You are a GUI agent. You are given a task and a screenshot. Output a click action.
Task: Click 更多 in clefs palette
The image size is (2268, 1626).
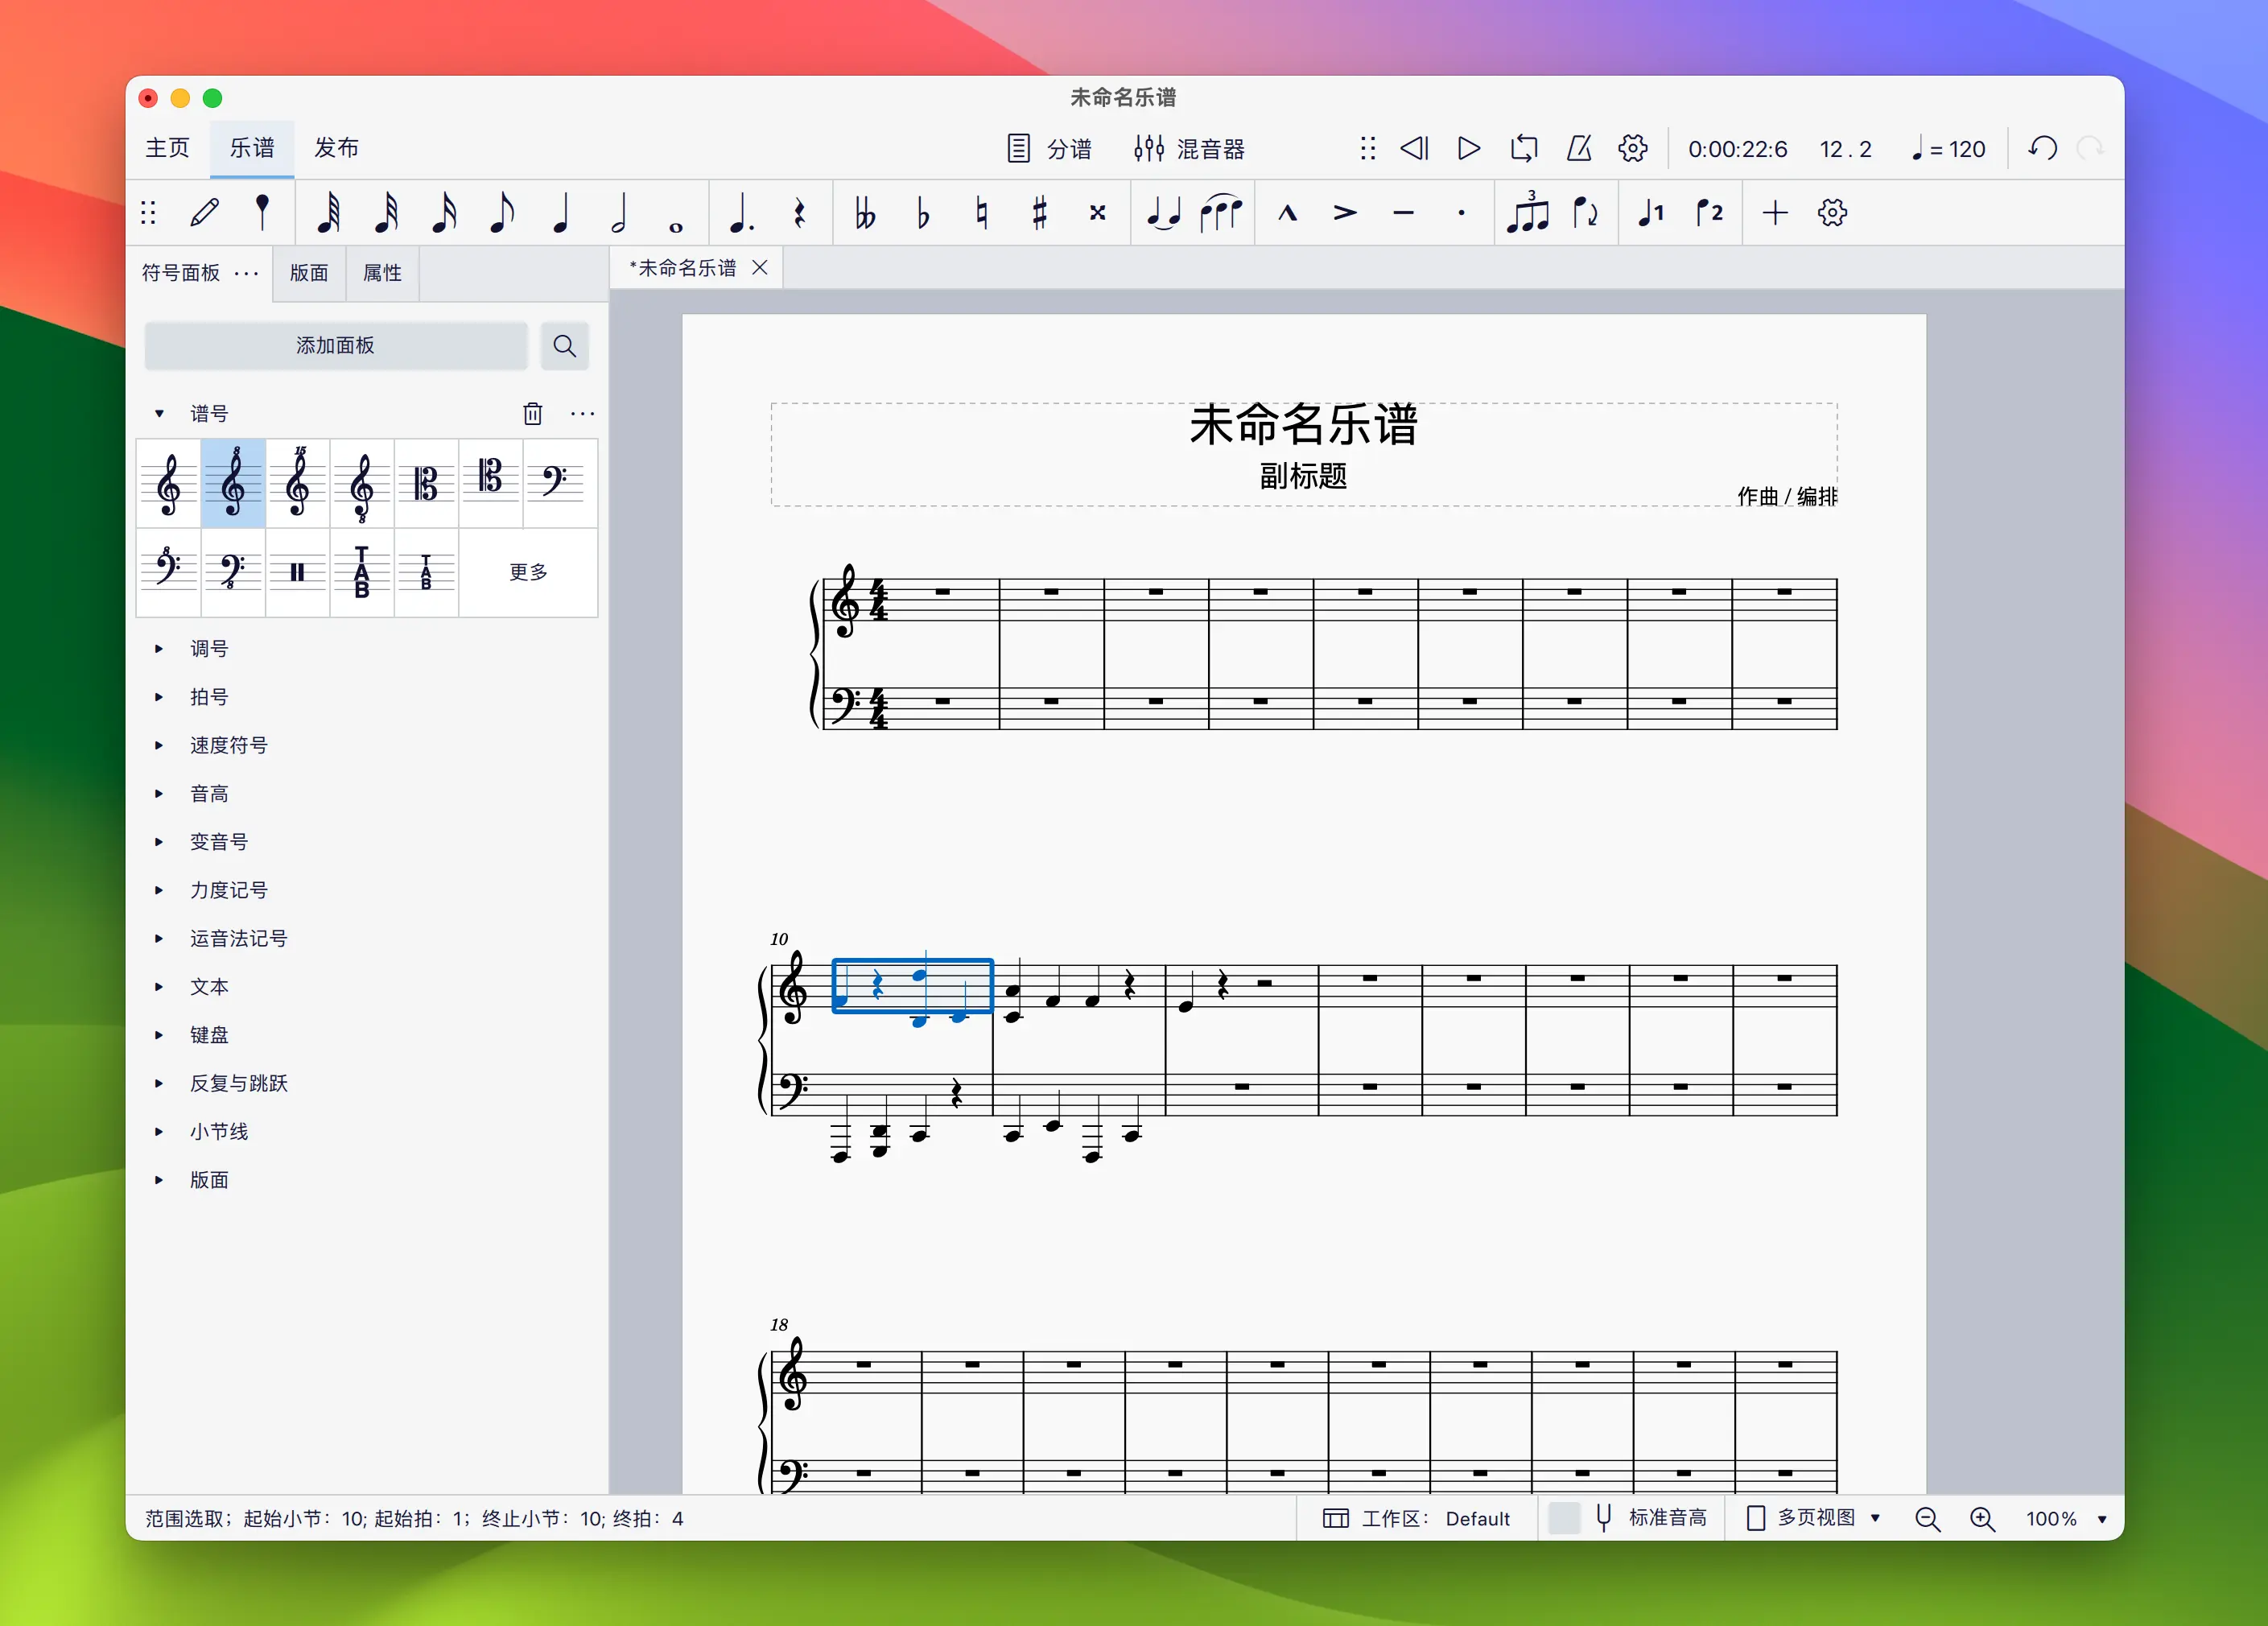pyautogui.click(x=528, y=572)
